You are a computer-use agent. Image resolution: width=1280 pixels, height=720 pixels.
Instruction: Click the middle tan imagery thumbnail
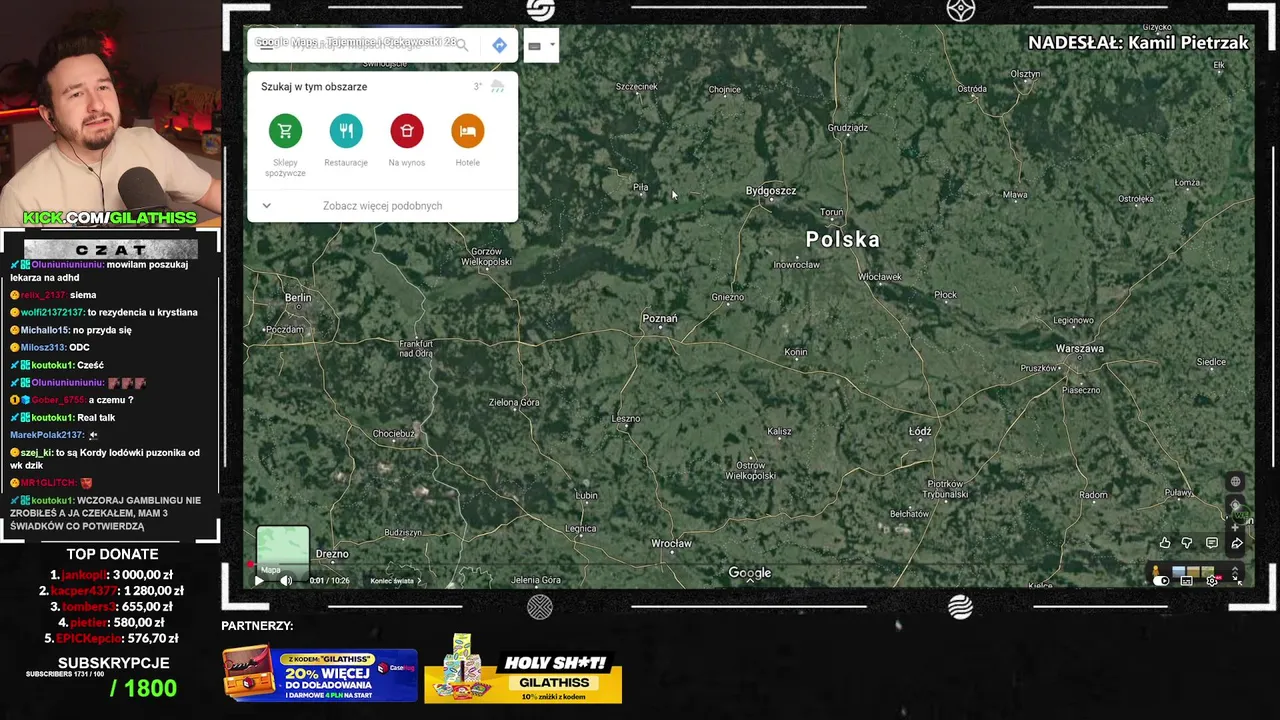(x=1193, y=571)
